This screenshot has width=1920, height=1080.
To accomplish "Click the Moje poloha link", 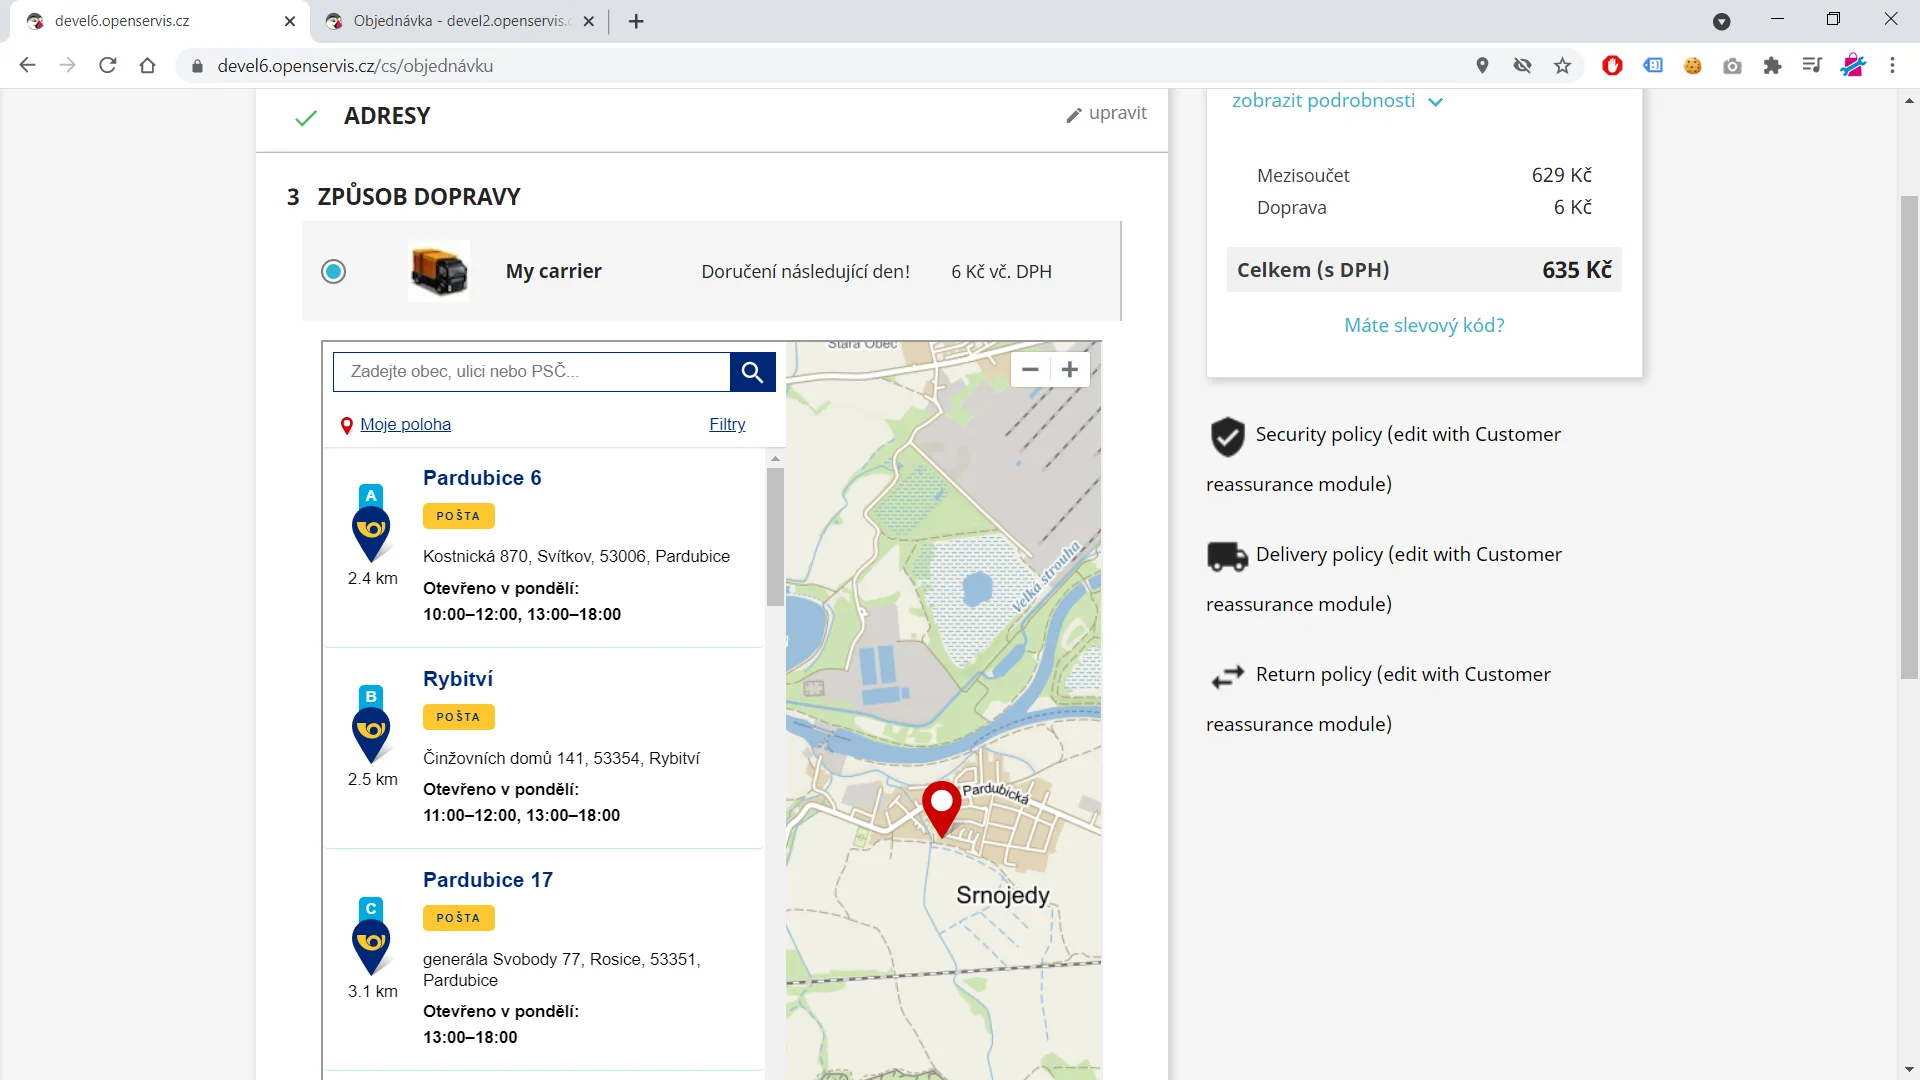I will click(x=405, y=424).
